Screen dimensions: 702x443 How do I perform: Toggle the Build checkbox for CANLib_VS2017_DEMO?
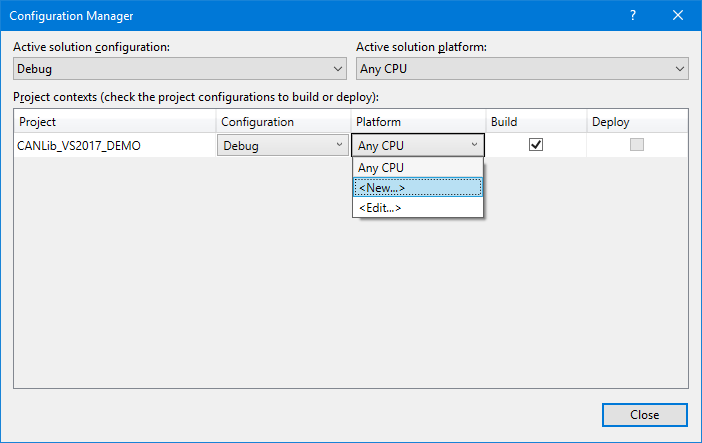click(536, 144)
